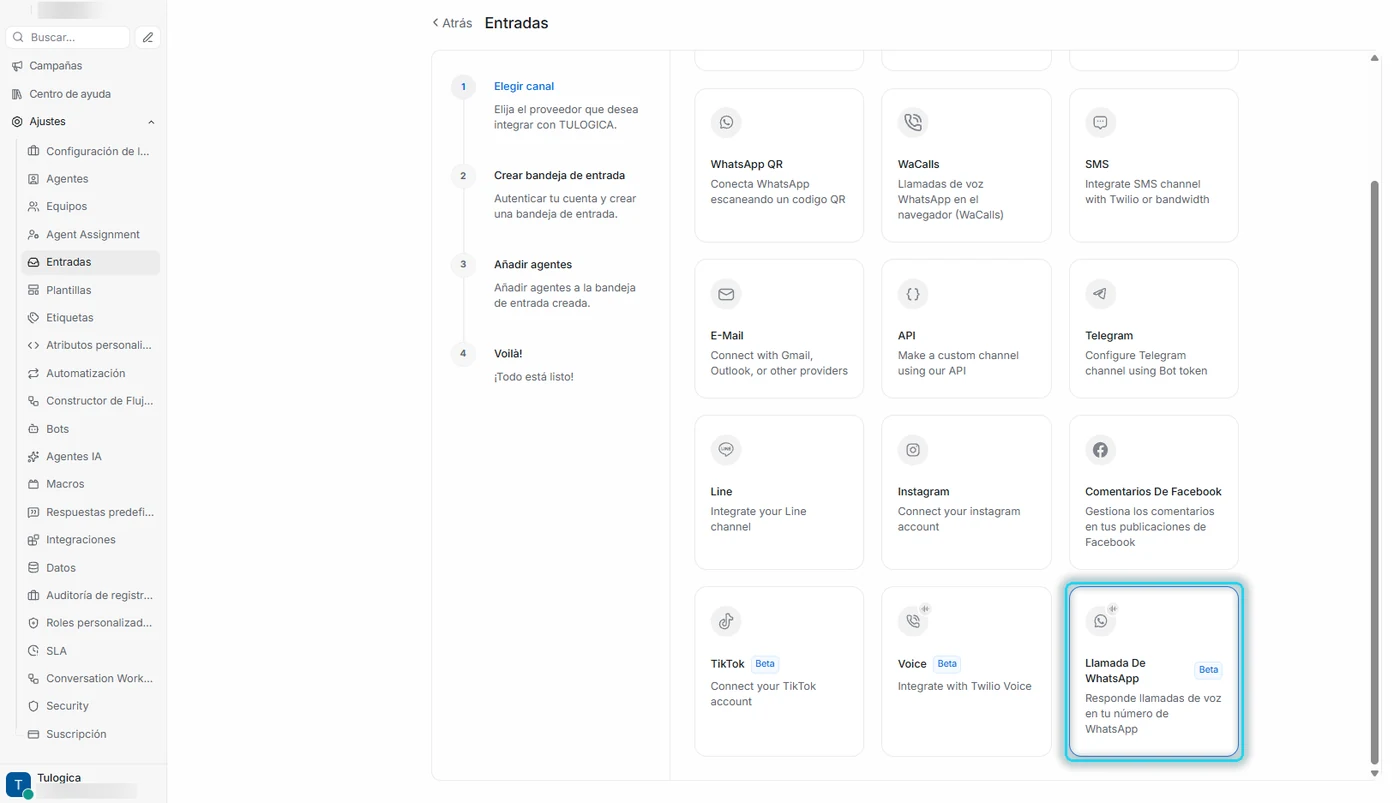
Task: Click the robot icon beside Bots
Action: click(34, 429)
